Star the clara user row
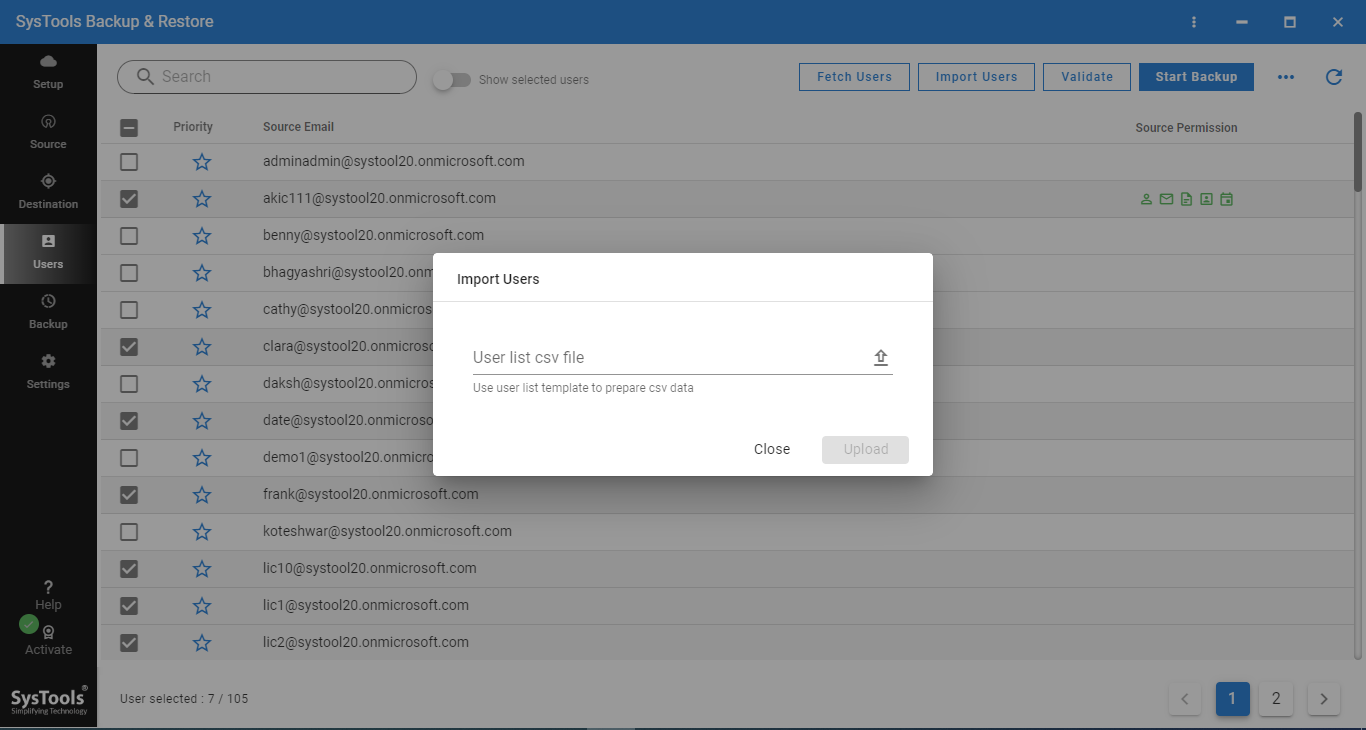 [x=202, y=347]
